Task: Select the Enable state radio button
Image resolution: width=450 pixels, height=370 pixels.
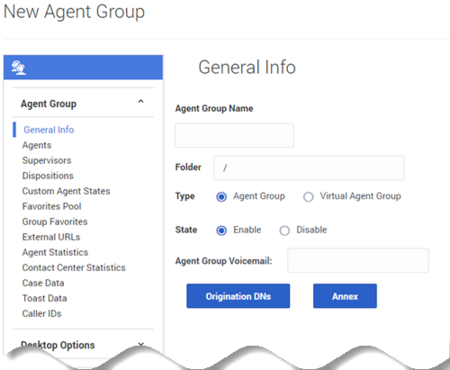Action: 221,230
